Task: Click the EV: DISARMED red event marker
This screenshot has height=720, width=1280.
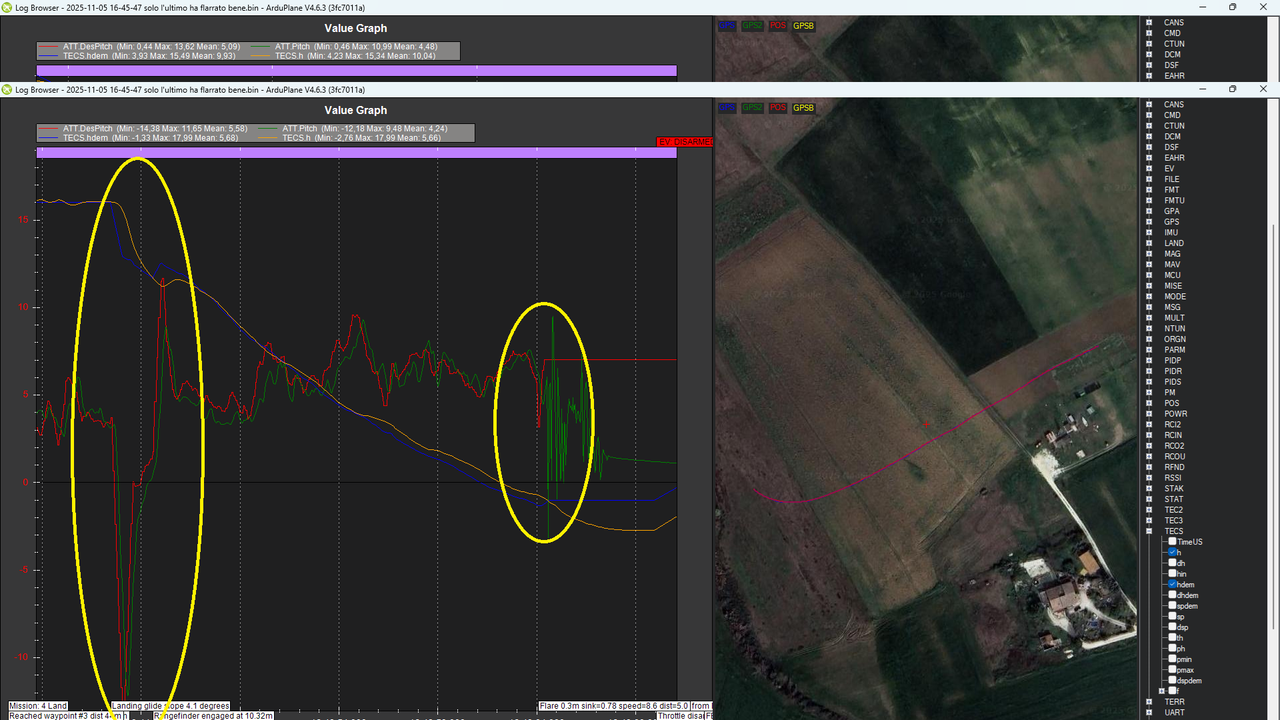Action: point(684,142)
